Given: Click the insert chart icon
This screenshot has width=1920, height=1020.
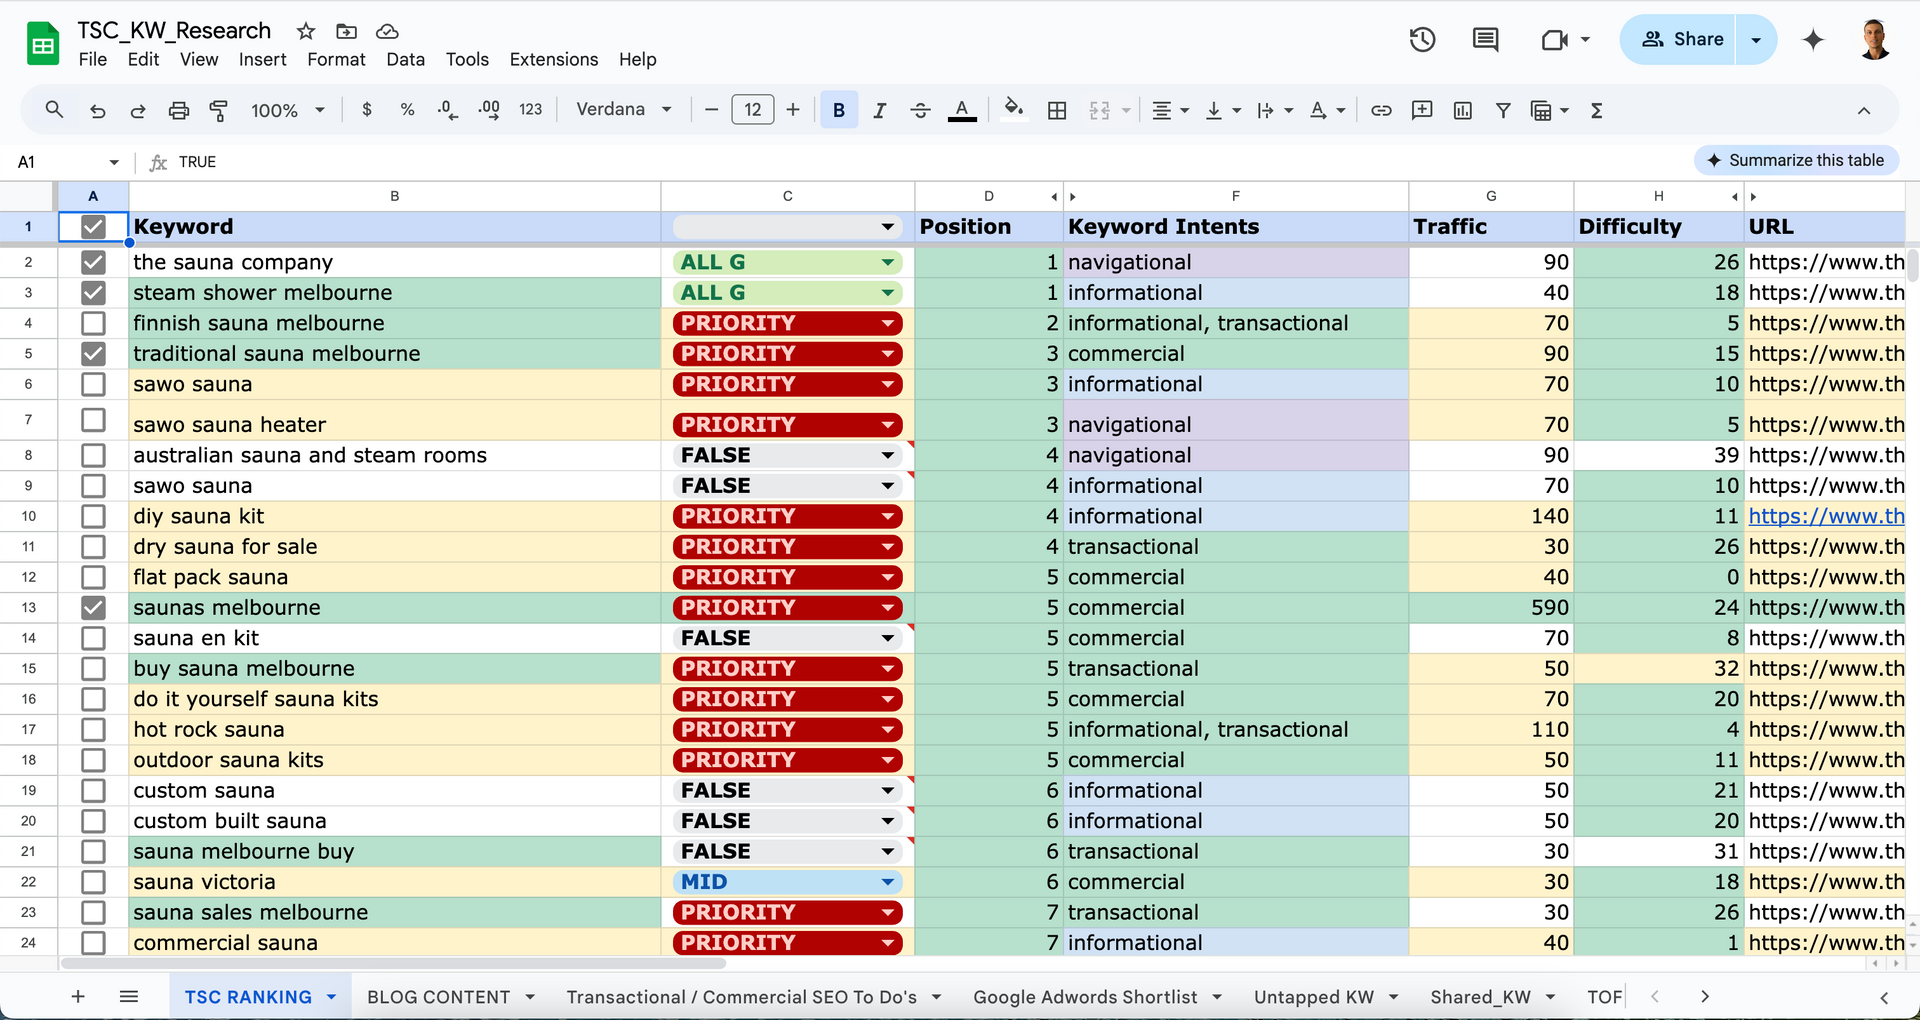Looking at the screenshot, I should coord(1462,110).
